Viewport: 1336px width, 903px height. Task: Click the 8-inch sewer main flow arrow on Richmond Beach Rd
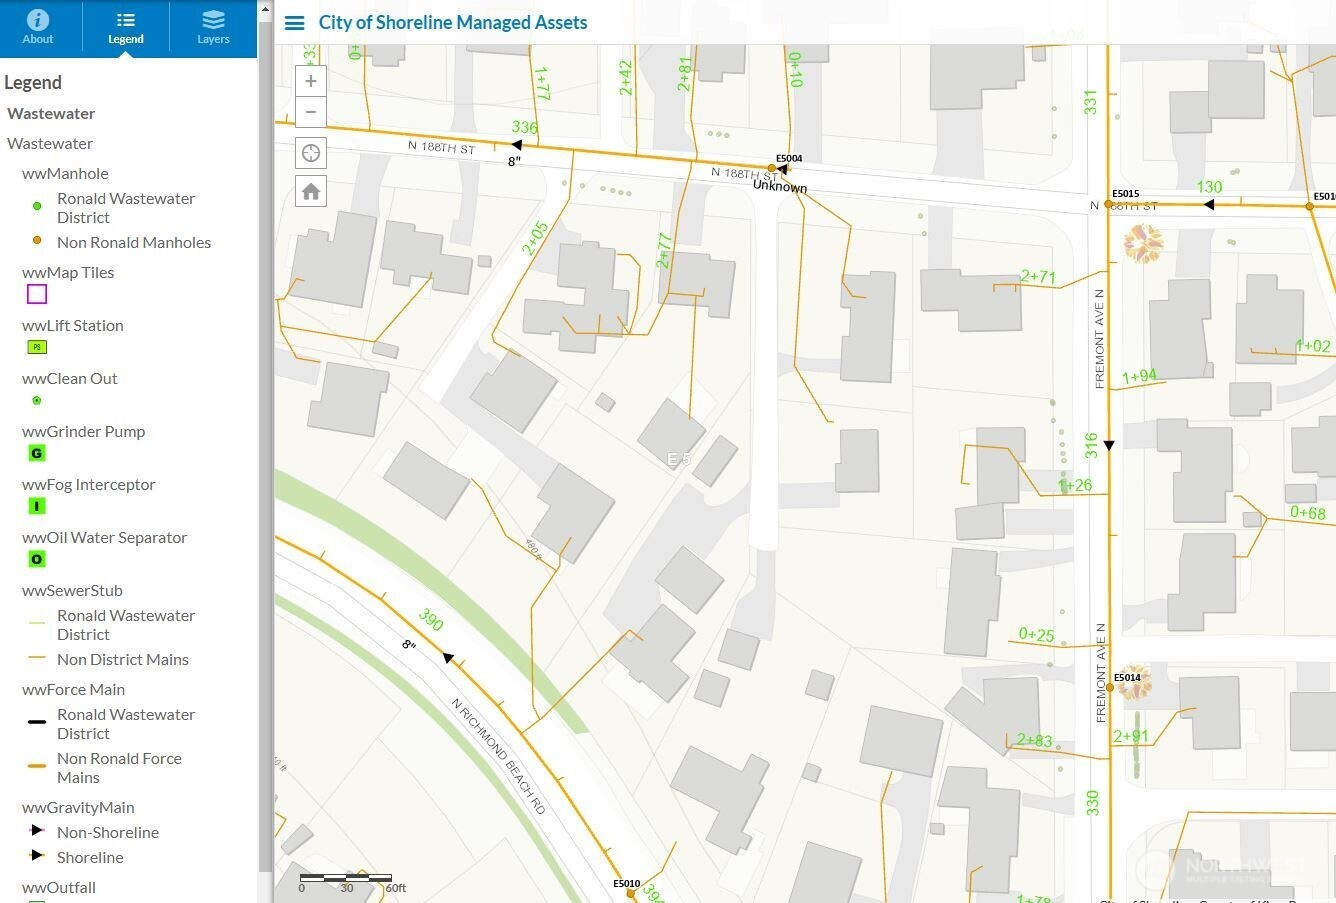[448, 657]
